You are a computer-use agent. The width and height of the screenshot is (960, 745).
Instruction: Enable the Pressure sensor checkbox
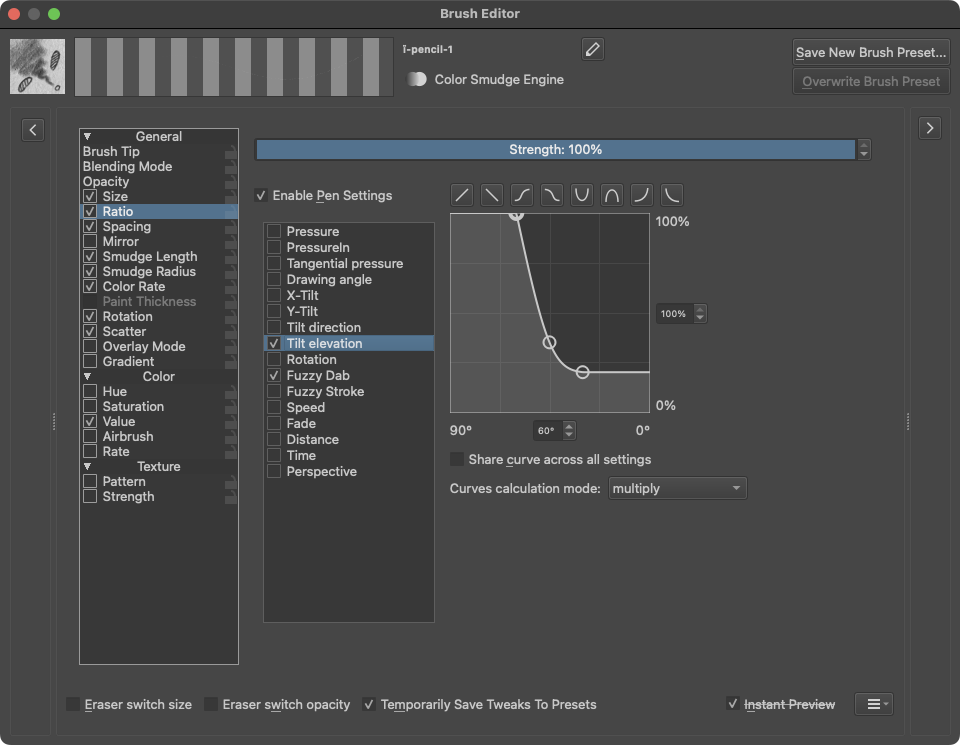274,232
